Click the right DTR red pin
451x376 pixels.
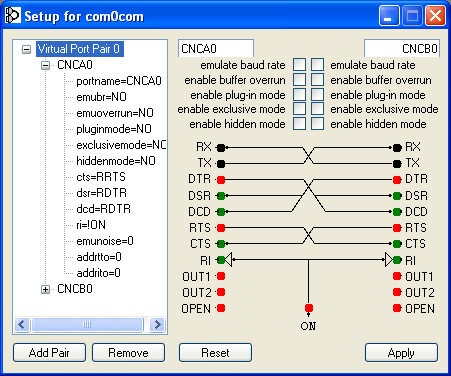(397, 180)
